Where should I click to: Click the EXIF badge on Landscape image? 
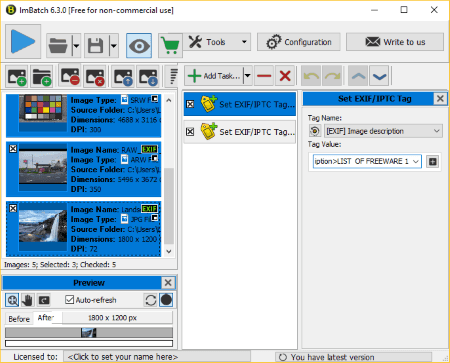click(x=149, y=209)
